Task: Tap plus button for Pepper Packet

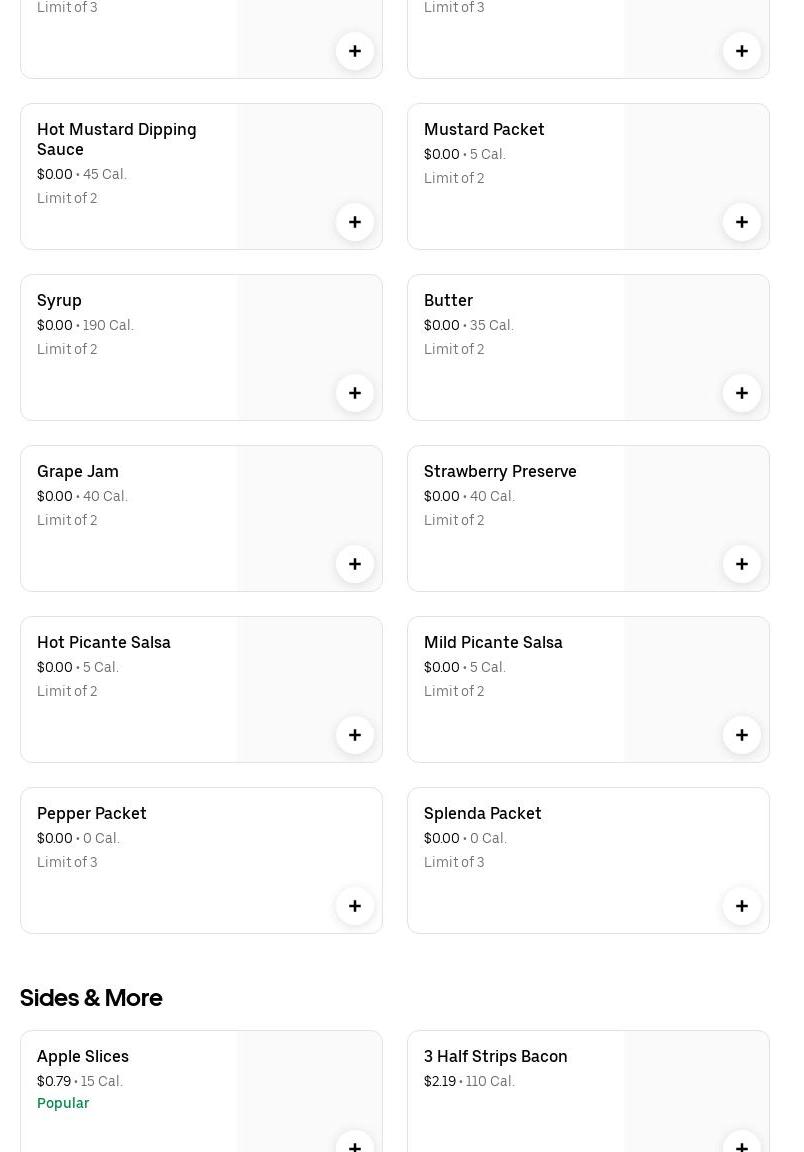Action: [x=355, y=906]
